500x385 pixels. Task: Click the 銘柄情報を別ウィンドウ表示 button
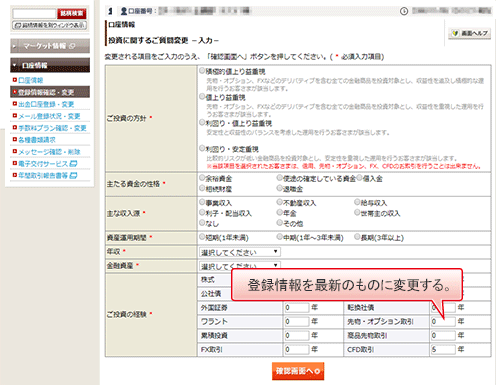coord(50,25)
